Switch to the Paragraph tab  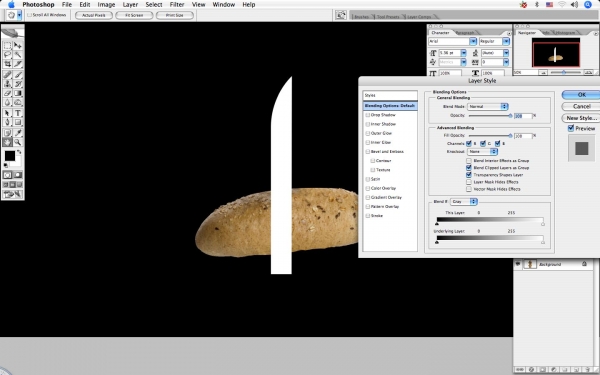pos(465,33)
